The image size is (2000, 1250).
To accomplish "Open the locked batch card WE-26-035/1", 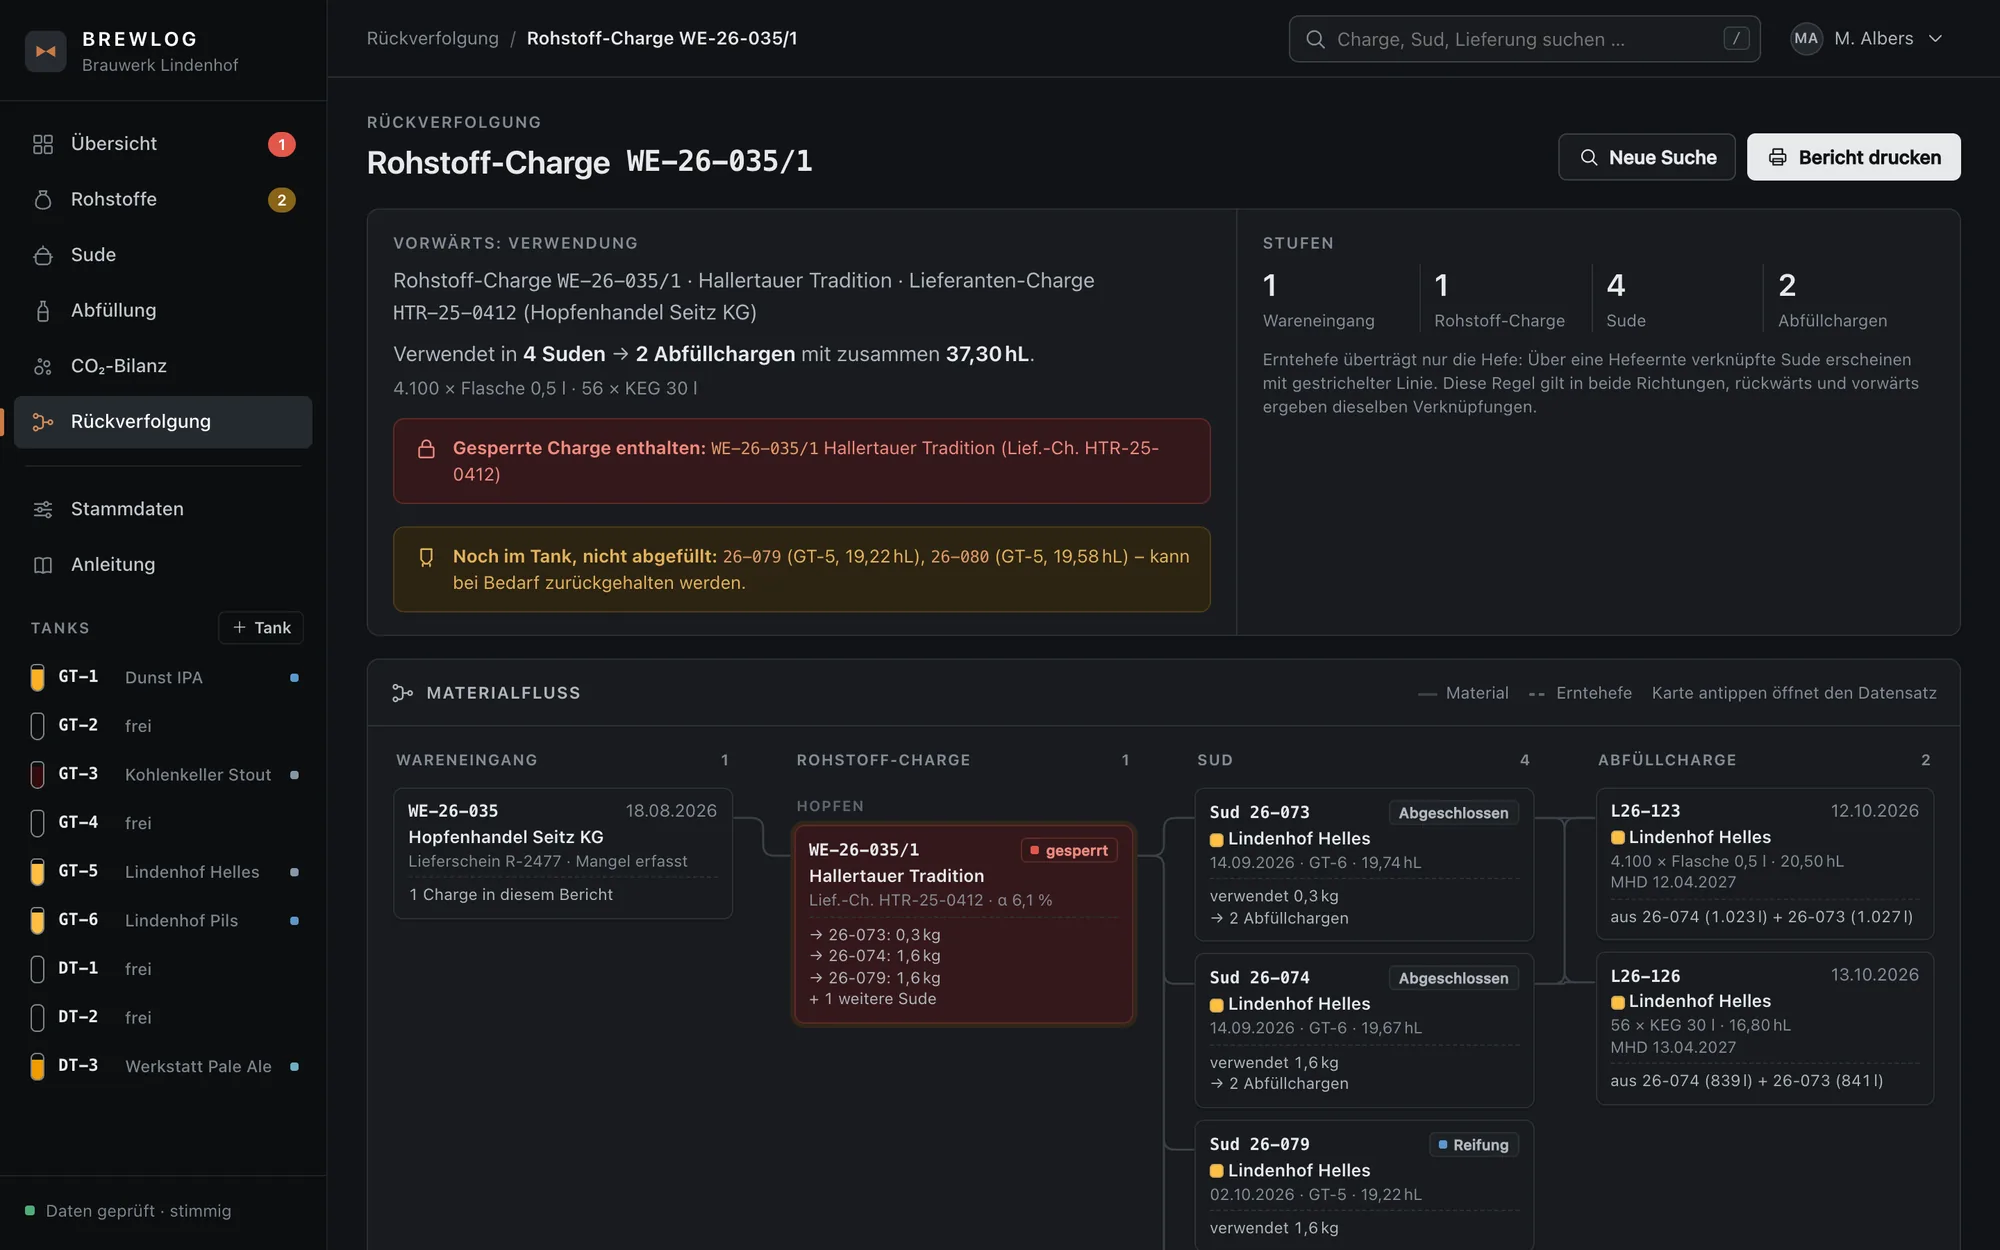I will (964, 924).
